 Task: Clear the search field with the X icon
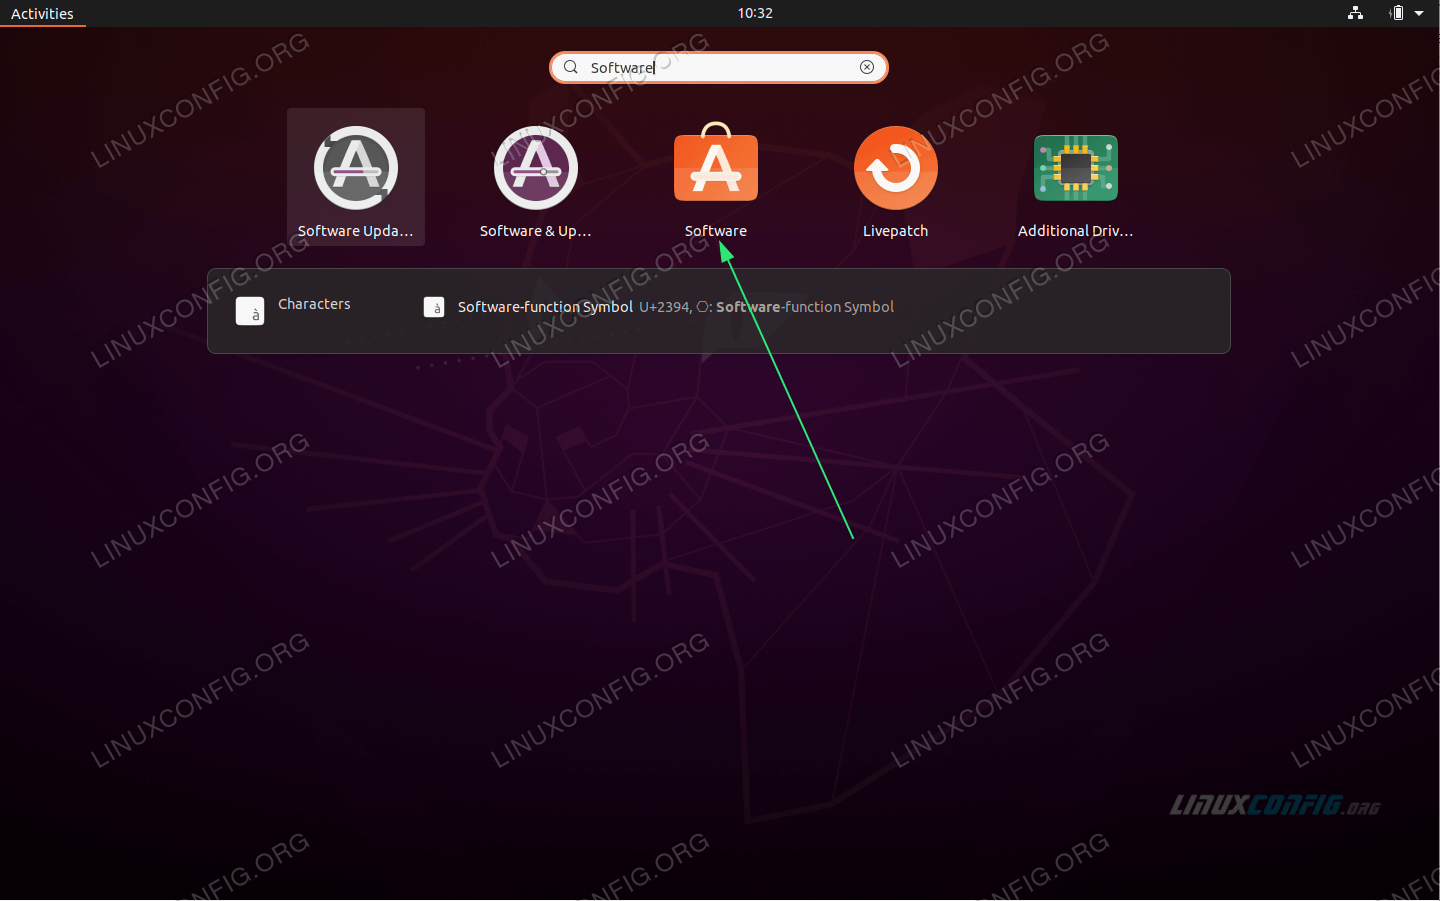click(x=867, y=67)
